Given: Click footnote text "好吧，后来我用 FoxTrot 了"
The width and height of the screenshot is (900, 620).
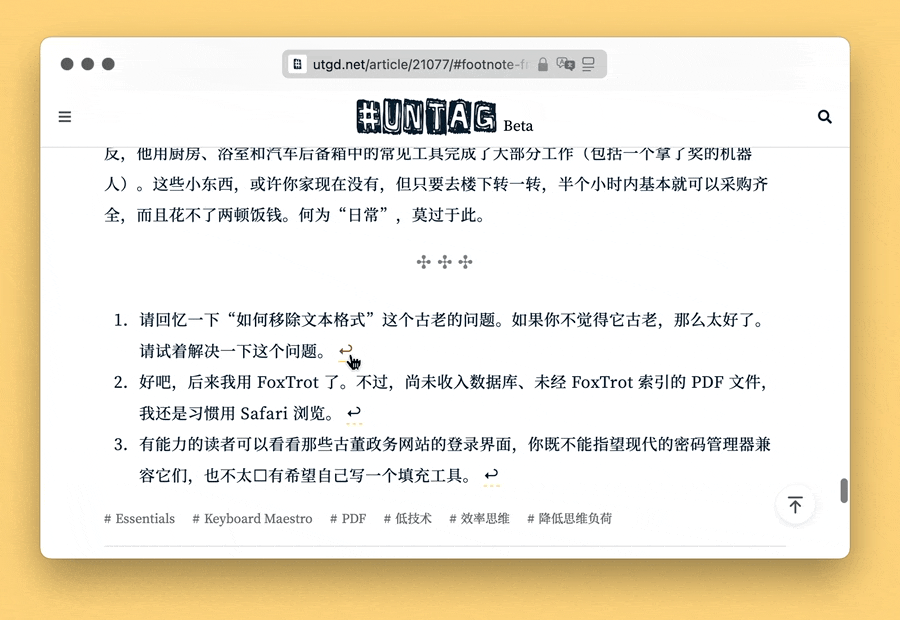Looking at the screenshot, I should [239, 382].
